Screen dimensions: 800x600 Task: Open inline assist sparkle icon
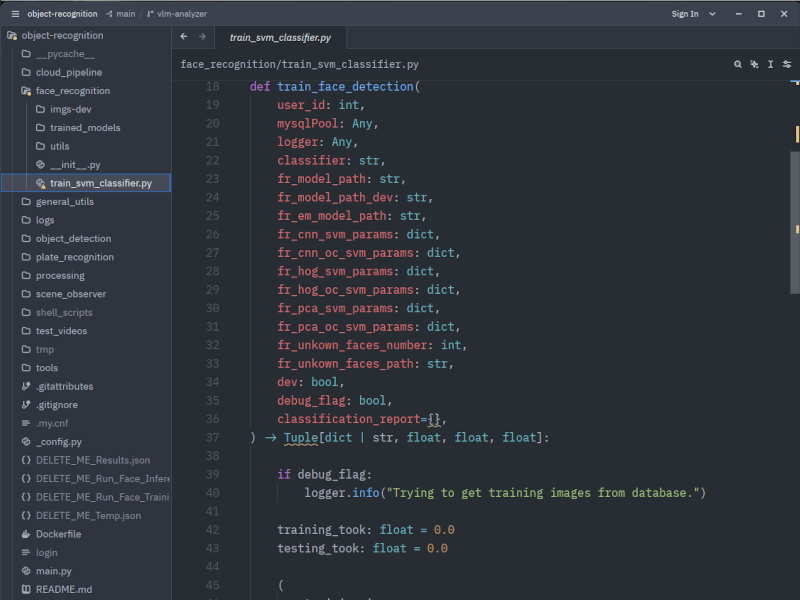[x=754, y=64]
